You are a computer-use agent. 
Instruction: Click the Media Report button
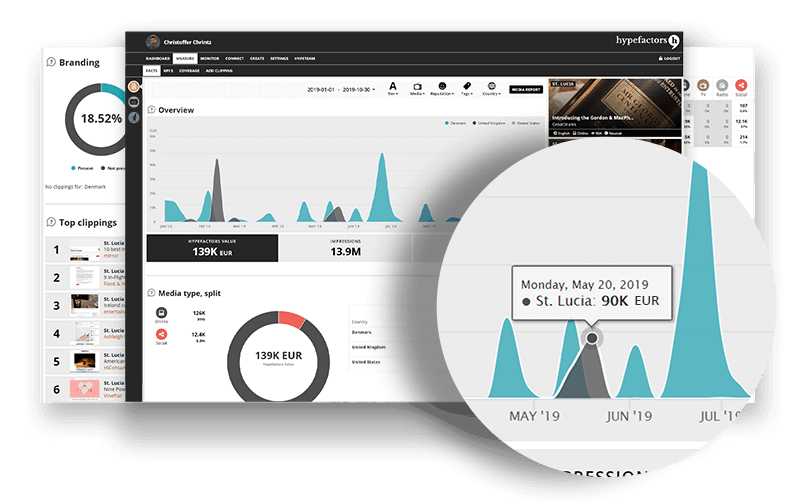pyautogui.click(x=525, y=89)
